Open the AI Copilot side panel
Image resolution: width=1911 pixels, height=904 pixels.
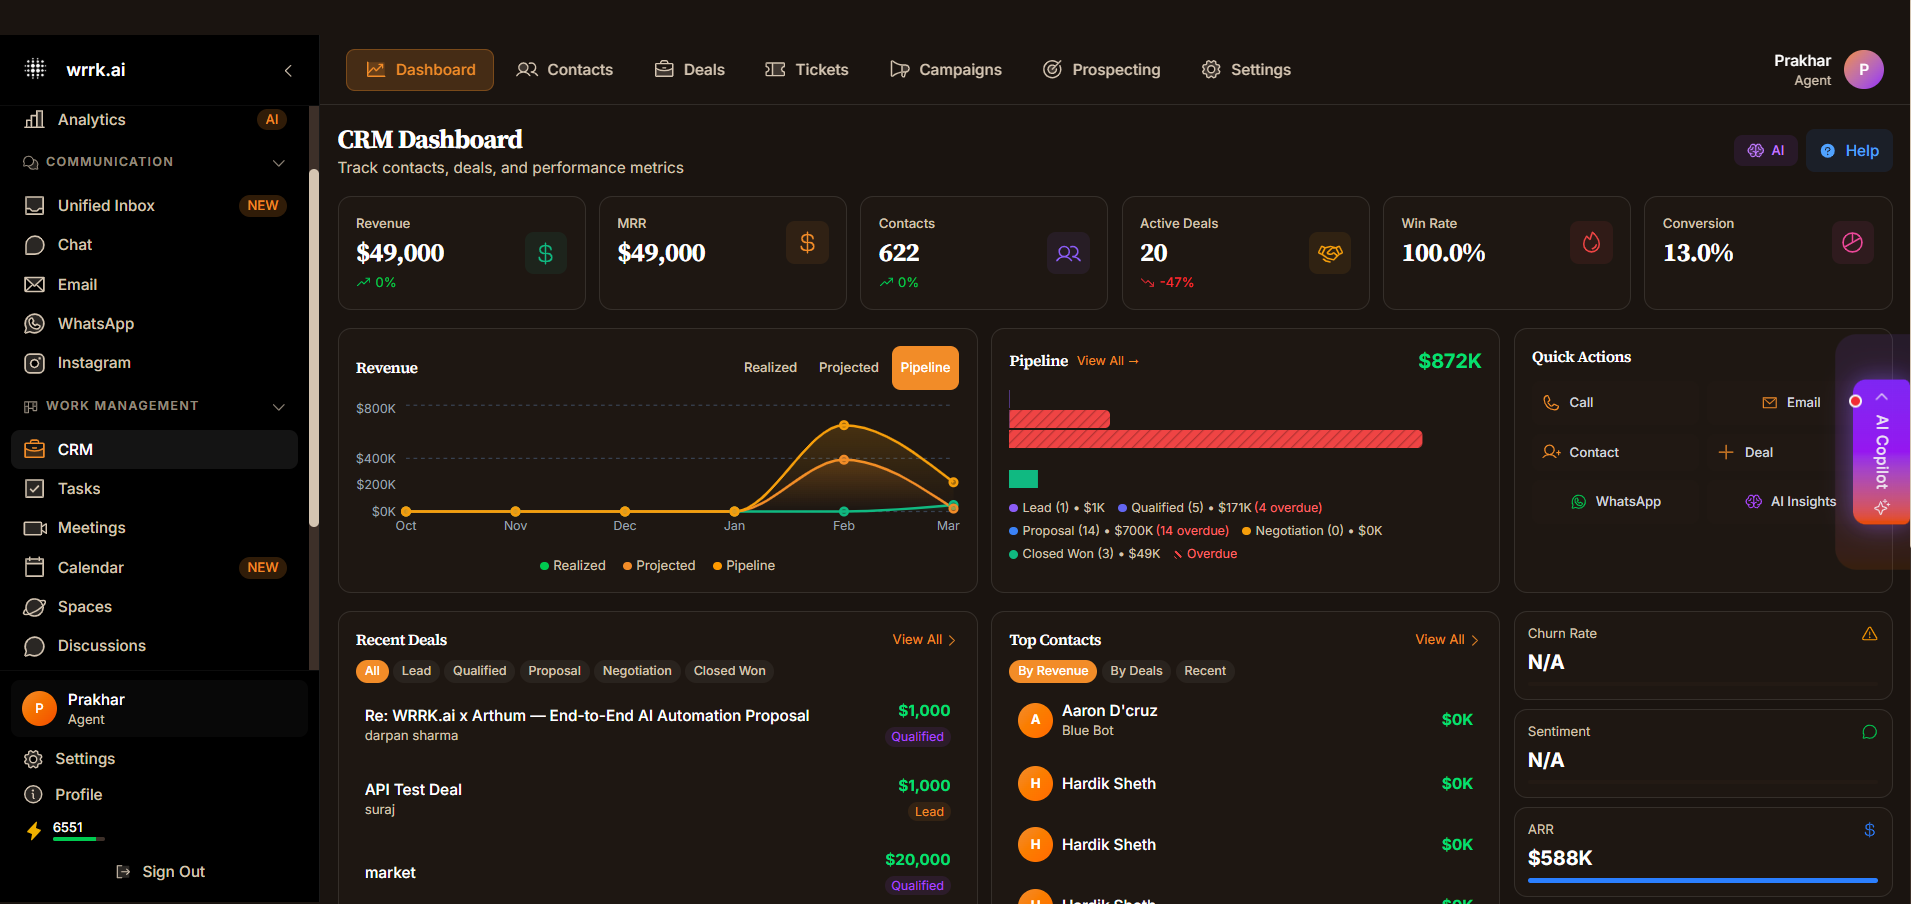(x=1880, y=452)
